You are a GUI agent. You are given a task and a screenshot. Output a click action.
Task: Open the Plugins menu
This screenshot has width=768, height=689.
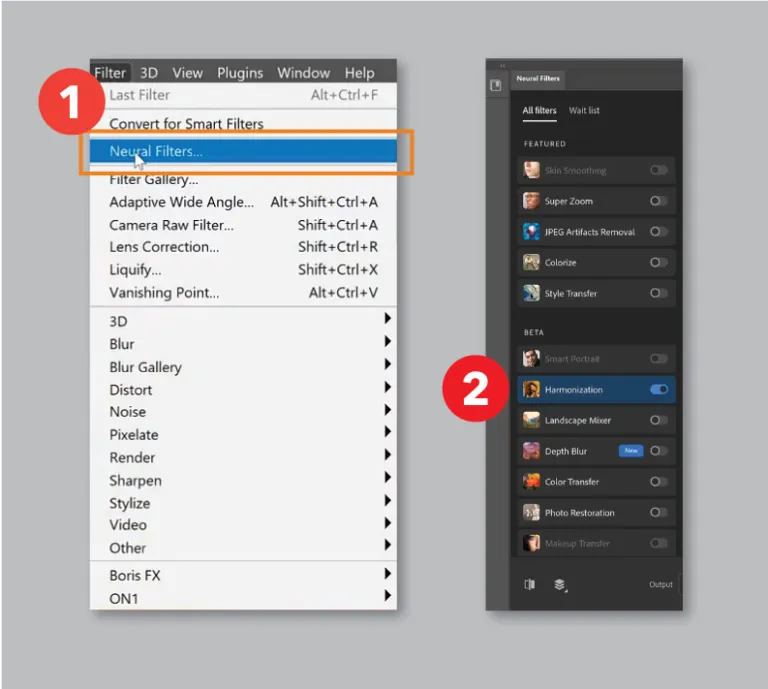coord(240,73)
